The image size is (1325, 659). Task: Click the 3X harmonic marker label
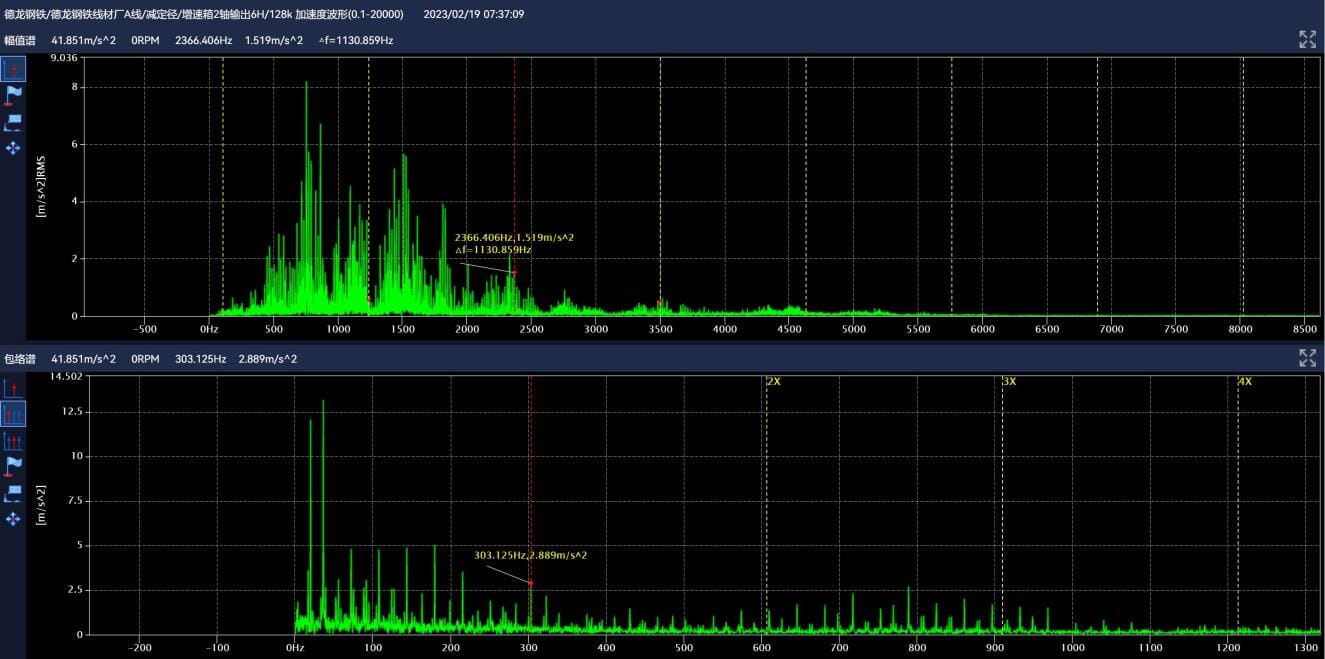(x=1009, y=382)
